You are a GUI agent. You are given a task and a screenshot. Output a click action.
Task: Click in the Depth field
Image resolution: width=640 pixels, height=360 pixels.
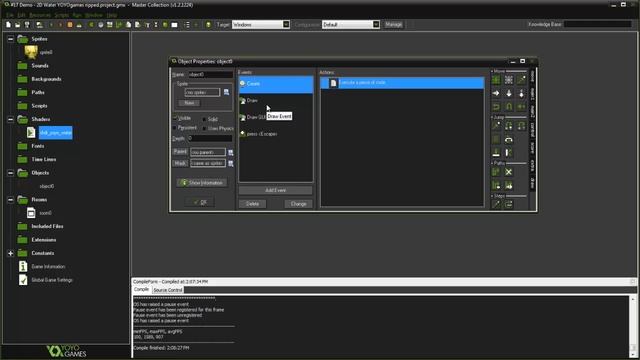point(211,138)
